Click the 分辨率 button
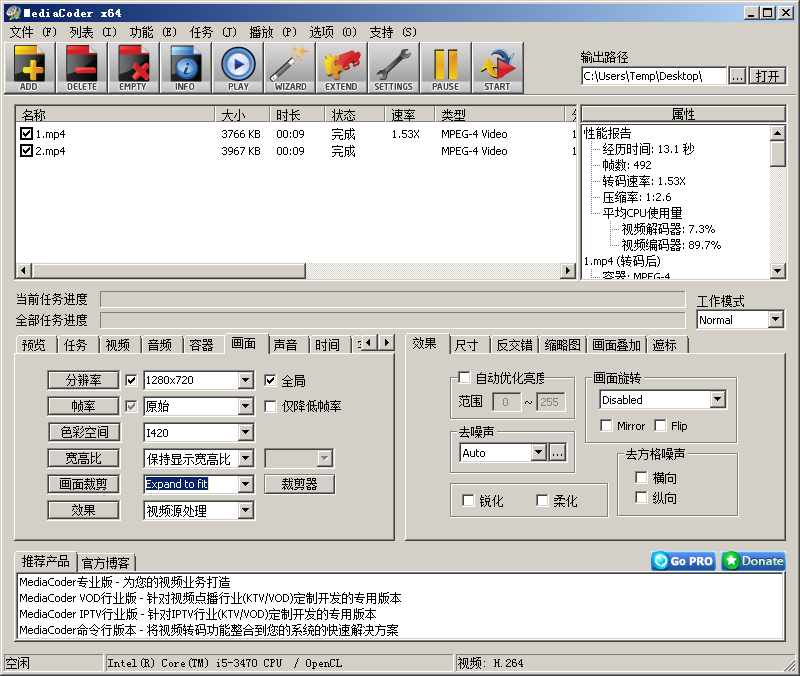 pos(84,380)
